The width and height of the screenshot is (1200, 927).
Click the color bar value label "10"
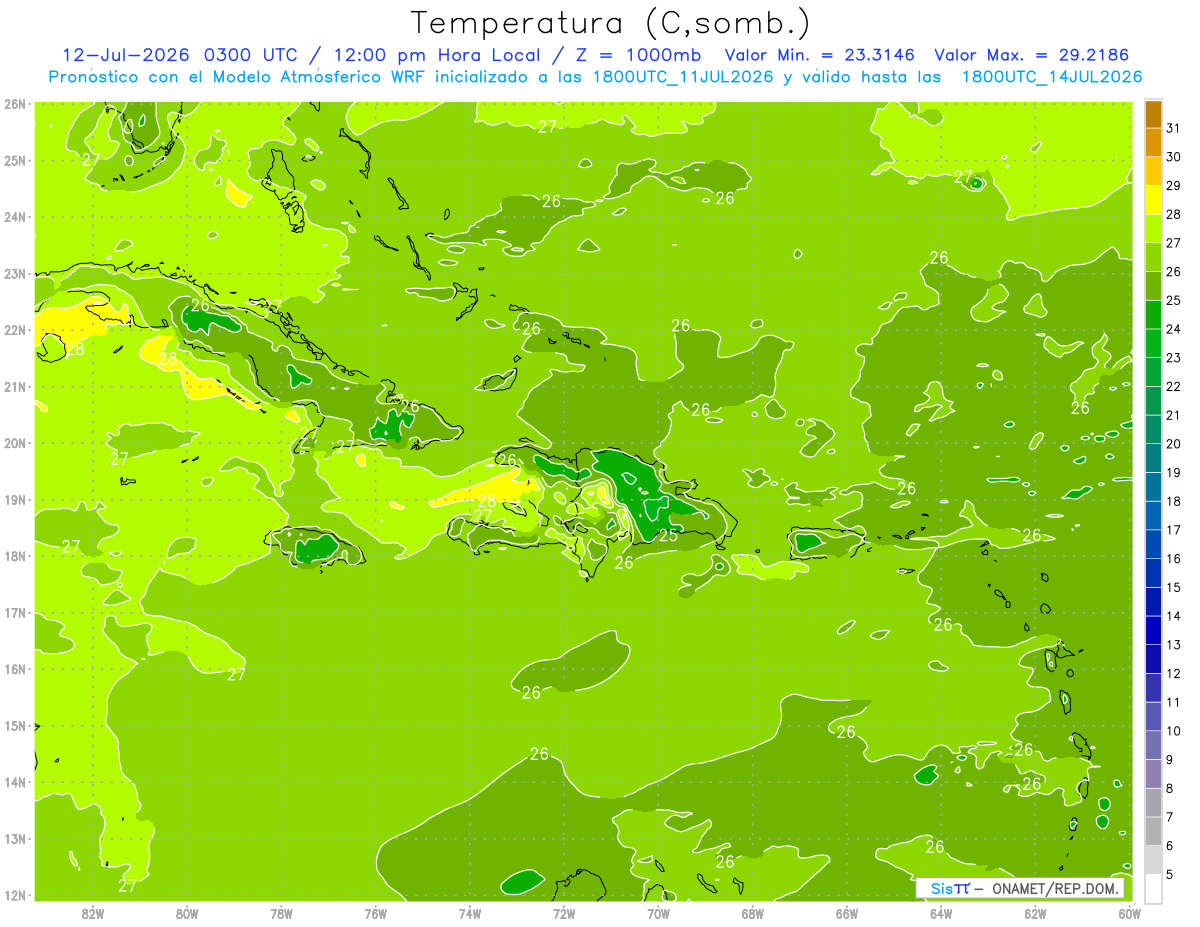click(1173, 730)
